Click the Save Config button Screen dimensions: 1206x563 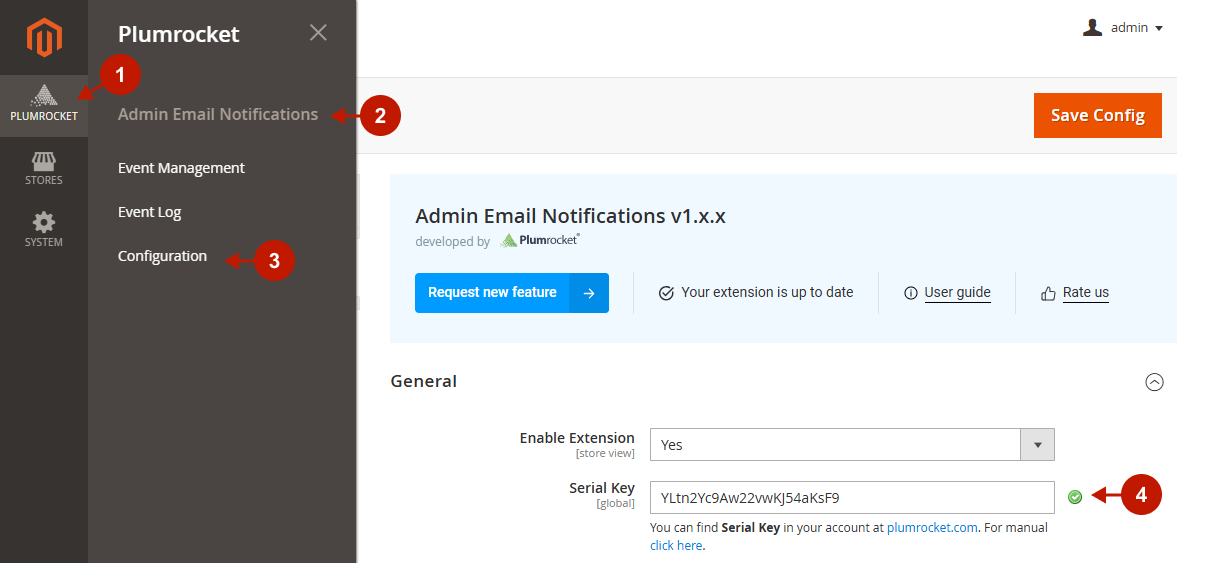(1097, 116)
